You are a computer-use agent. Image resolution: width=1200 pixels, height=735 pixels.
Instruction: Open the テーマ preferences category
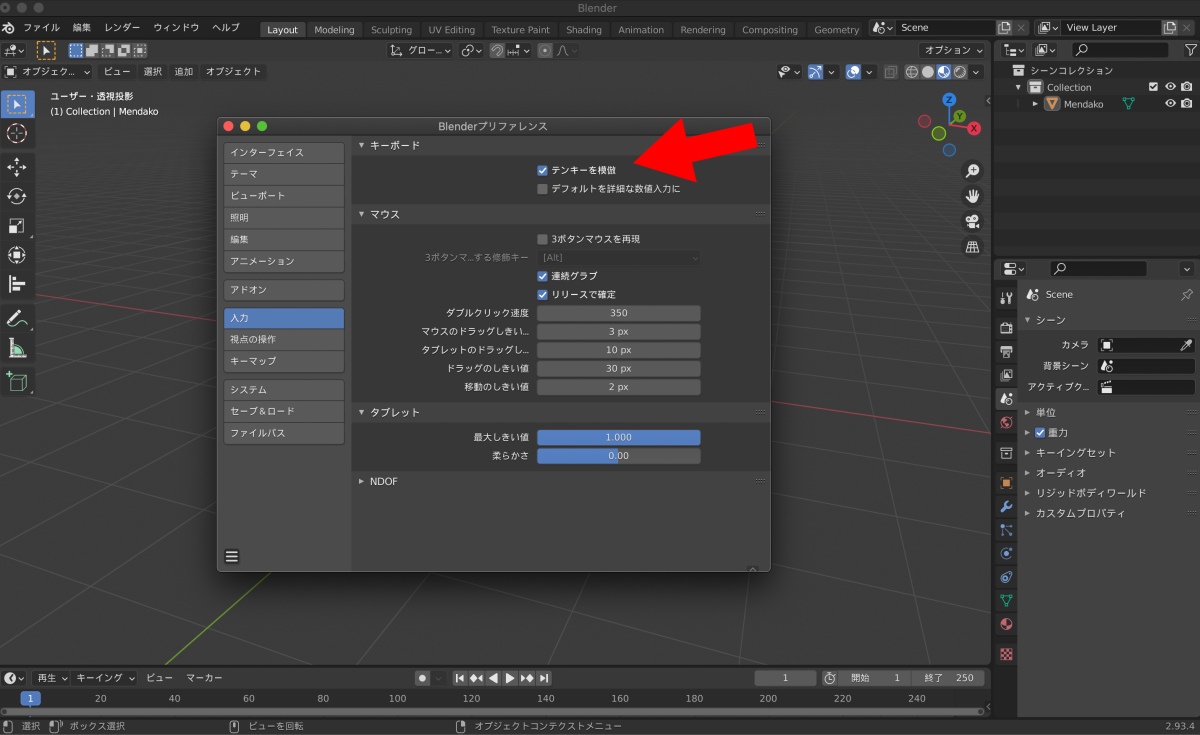click(x=284, y=174)
